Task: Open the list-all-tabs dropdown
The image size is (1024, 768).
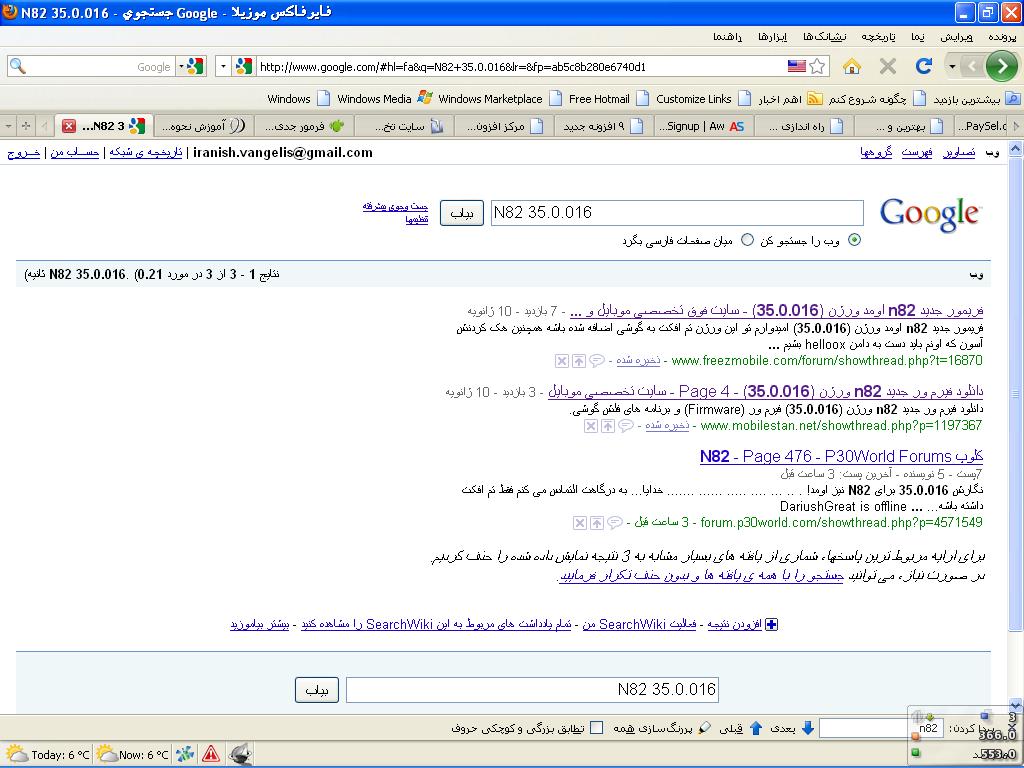Action: pos(8,125)
